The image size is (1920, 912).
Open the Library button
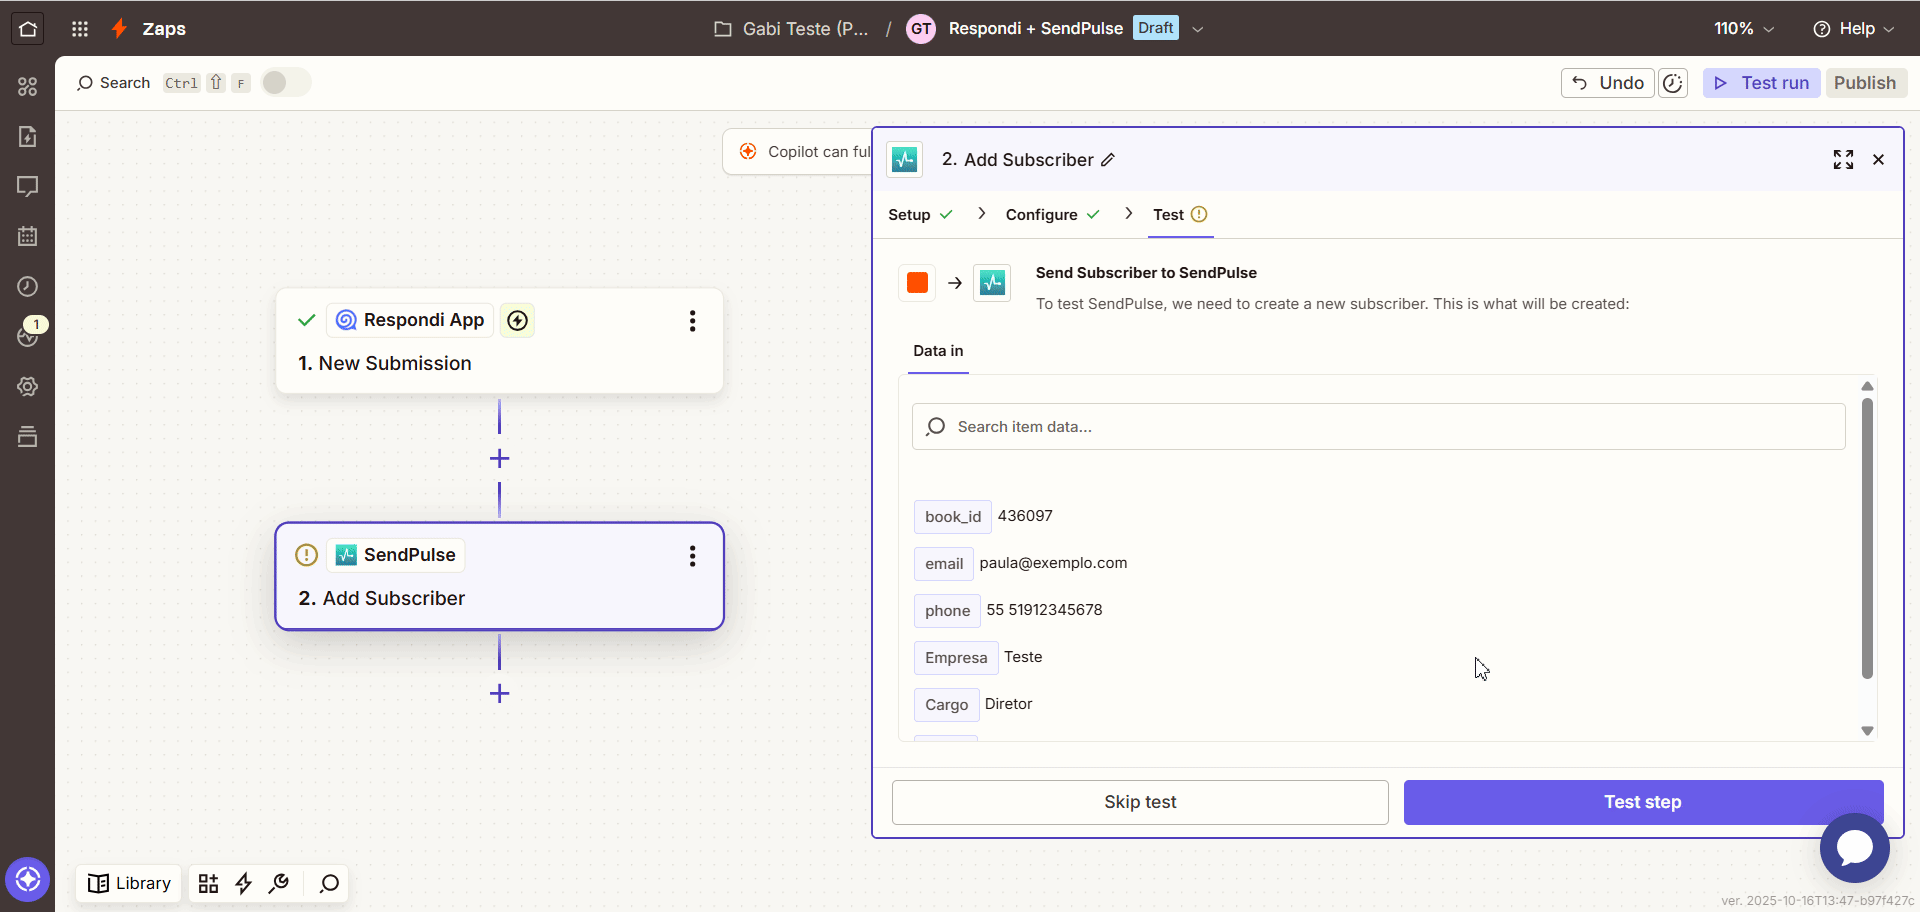click(129, 884)
